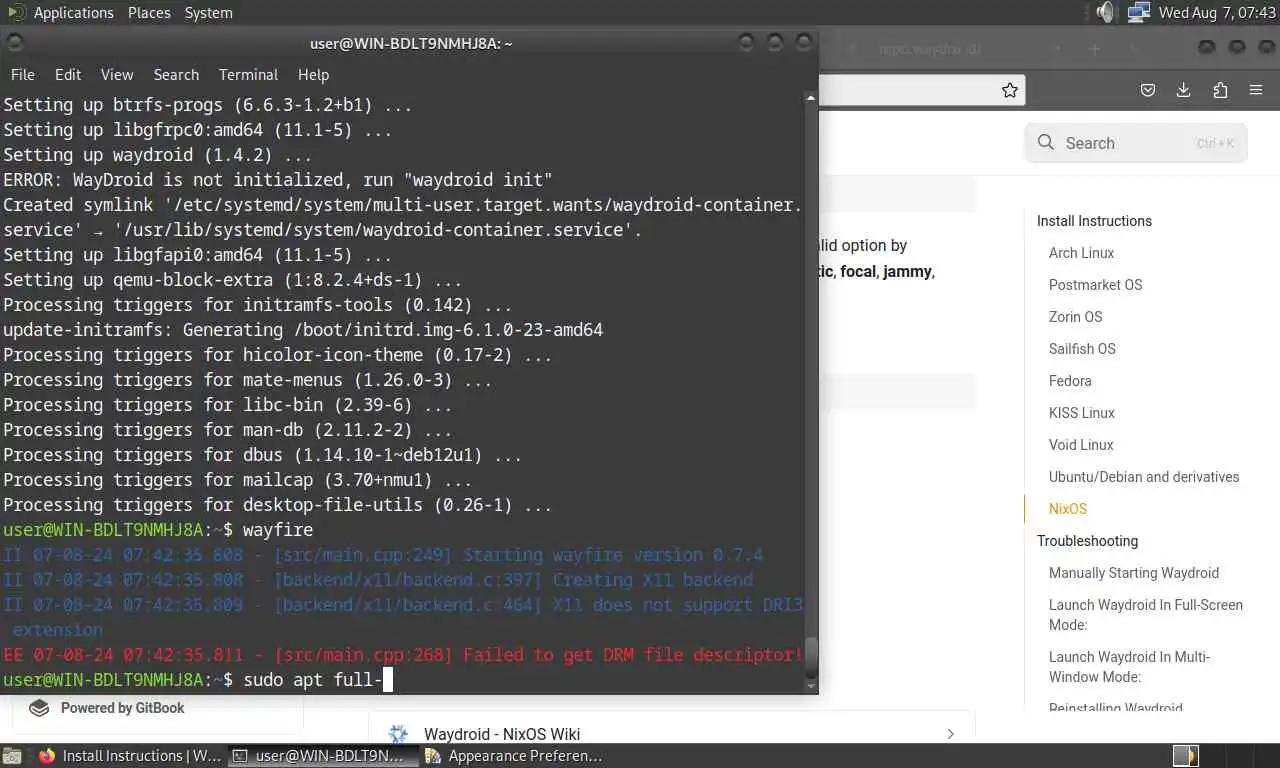Click the NixOS snowflake icon on the card
Viewport: 1280px width, 768px height.
[x=398, y=734]
